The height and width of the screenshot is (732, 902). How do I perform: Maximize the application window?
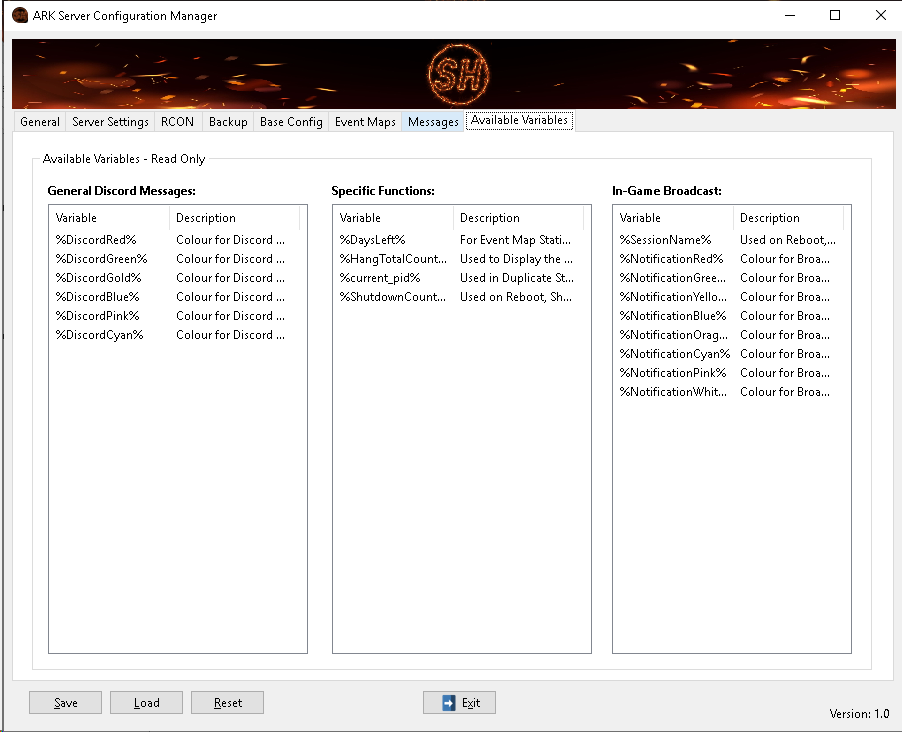pyautogui.click(x=835, y=15)
